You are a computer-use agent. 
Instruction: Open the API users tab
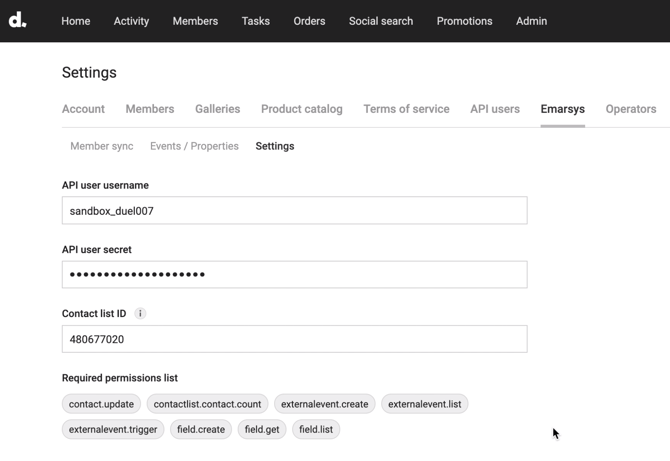pyautogui.click(x=495, y=109)
